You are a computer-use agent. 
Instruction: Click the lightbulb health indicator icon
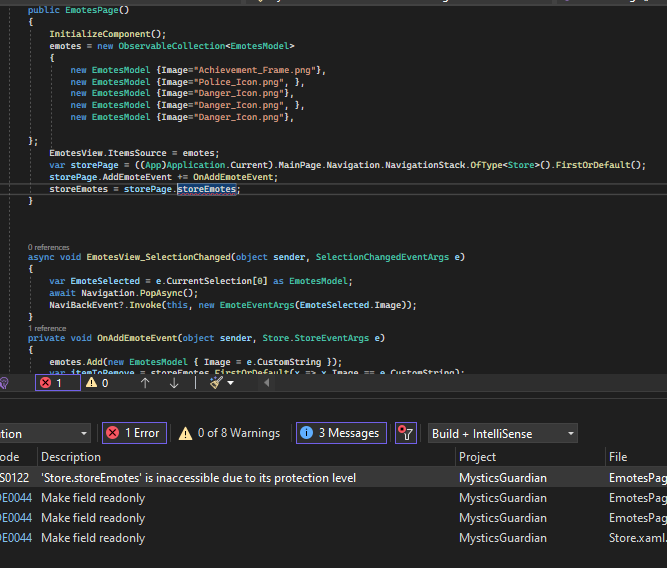(4, 383)
